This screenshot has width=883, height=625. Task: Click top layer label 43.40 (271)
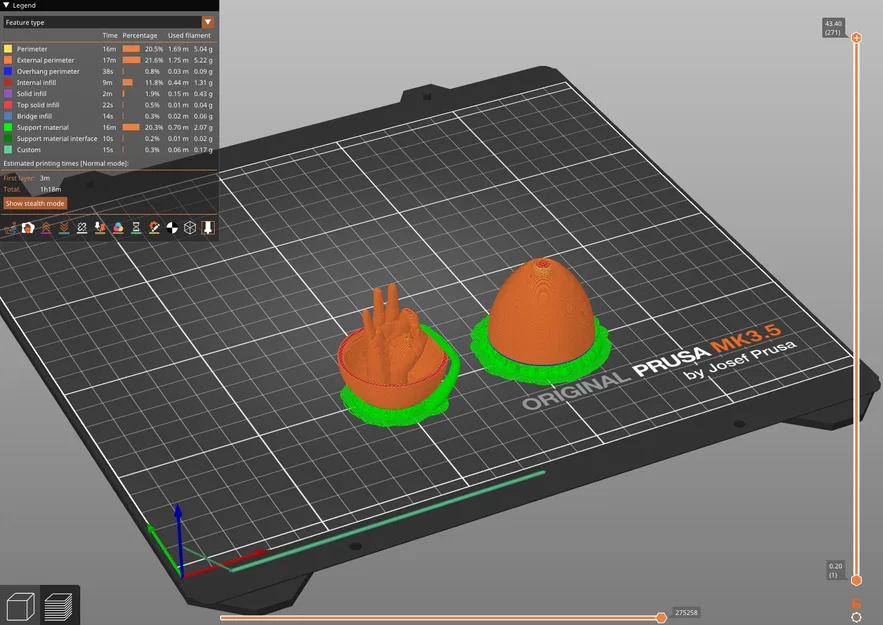click(x=833, y=28)
